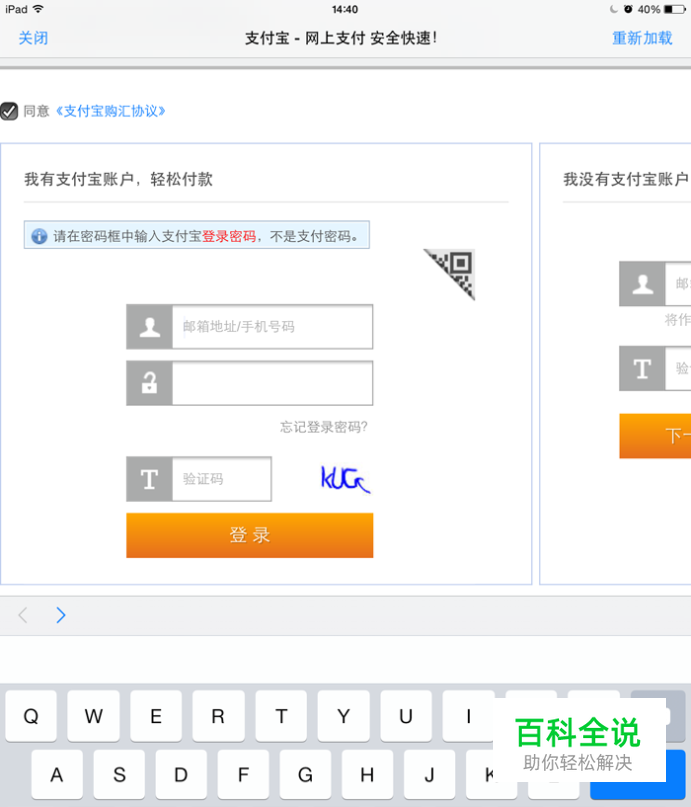The height and width of the screenshot is (807, 691).
Task: Tap the G key on the keyboard
Action: tap(305, 775)
